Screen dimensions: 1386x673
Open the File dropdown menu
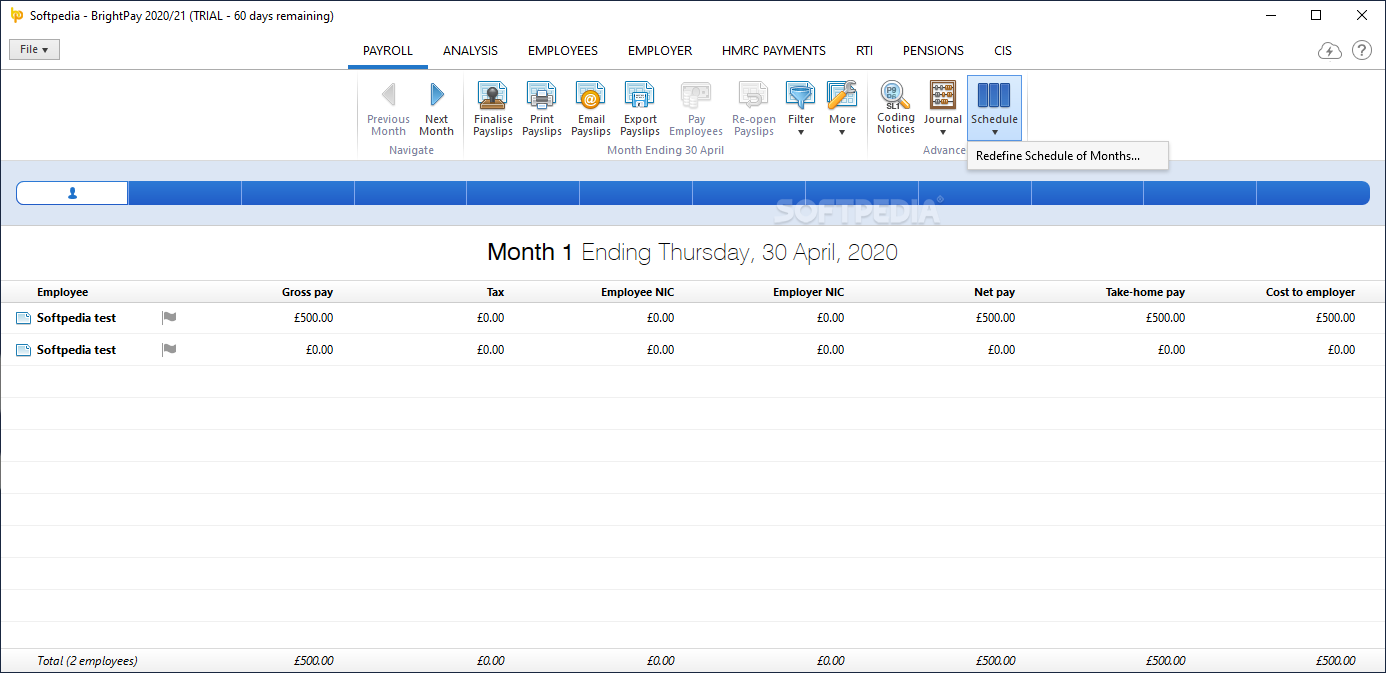click(x=34, y=49)
